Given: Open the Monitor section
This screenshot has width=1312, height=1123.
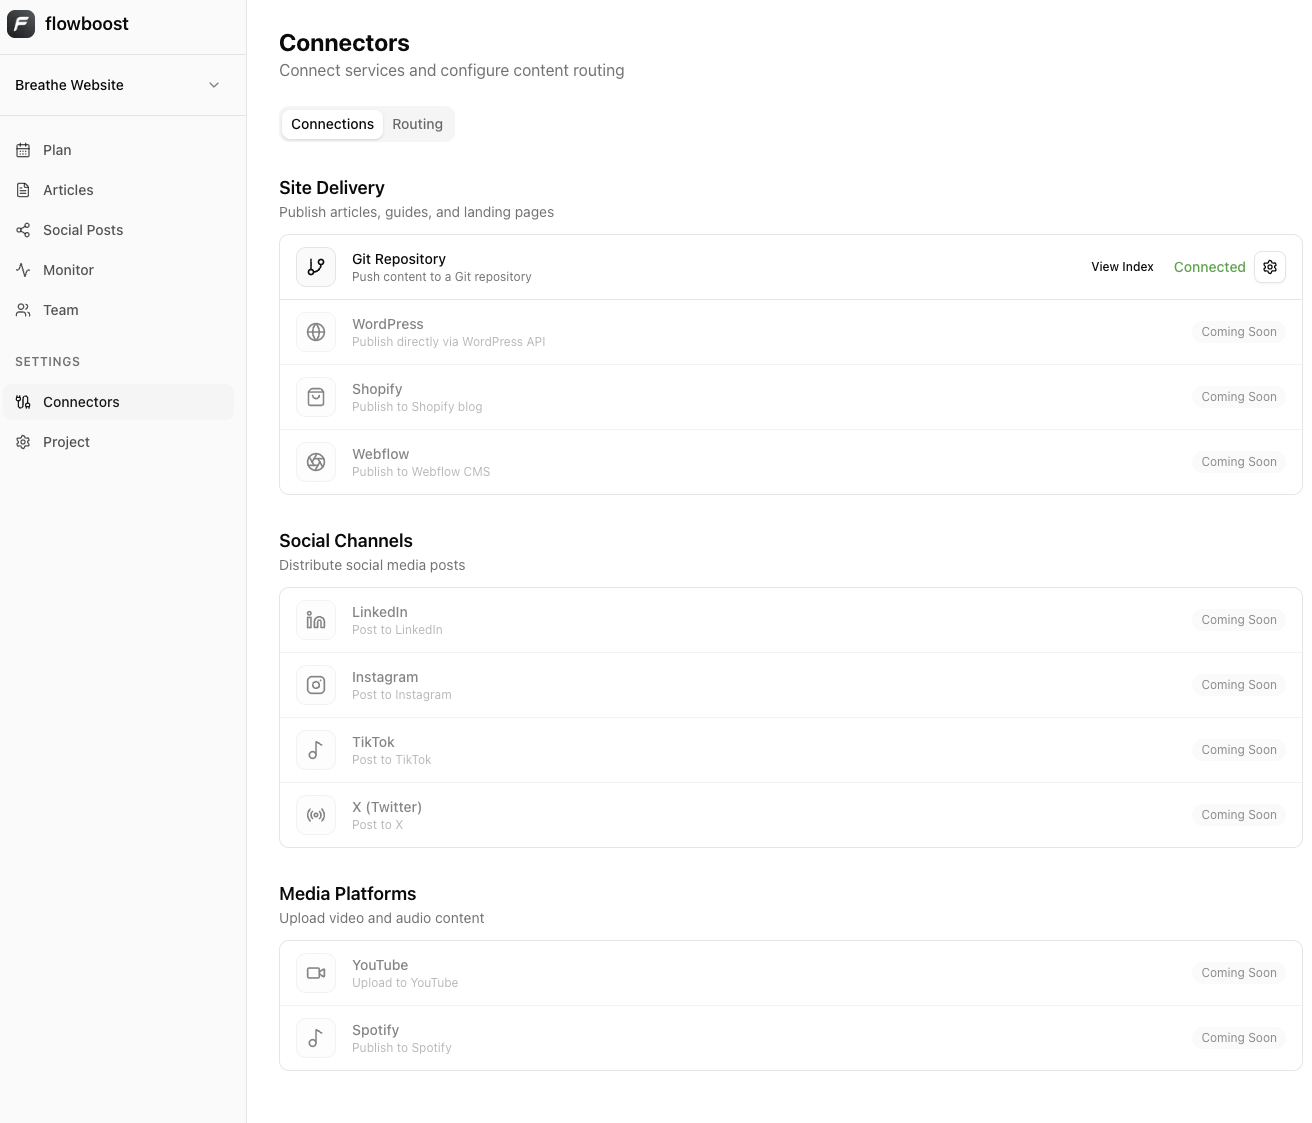Looking at the screenshot, I should click(68, 270).
